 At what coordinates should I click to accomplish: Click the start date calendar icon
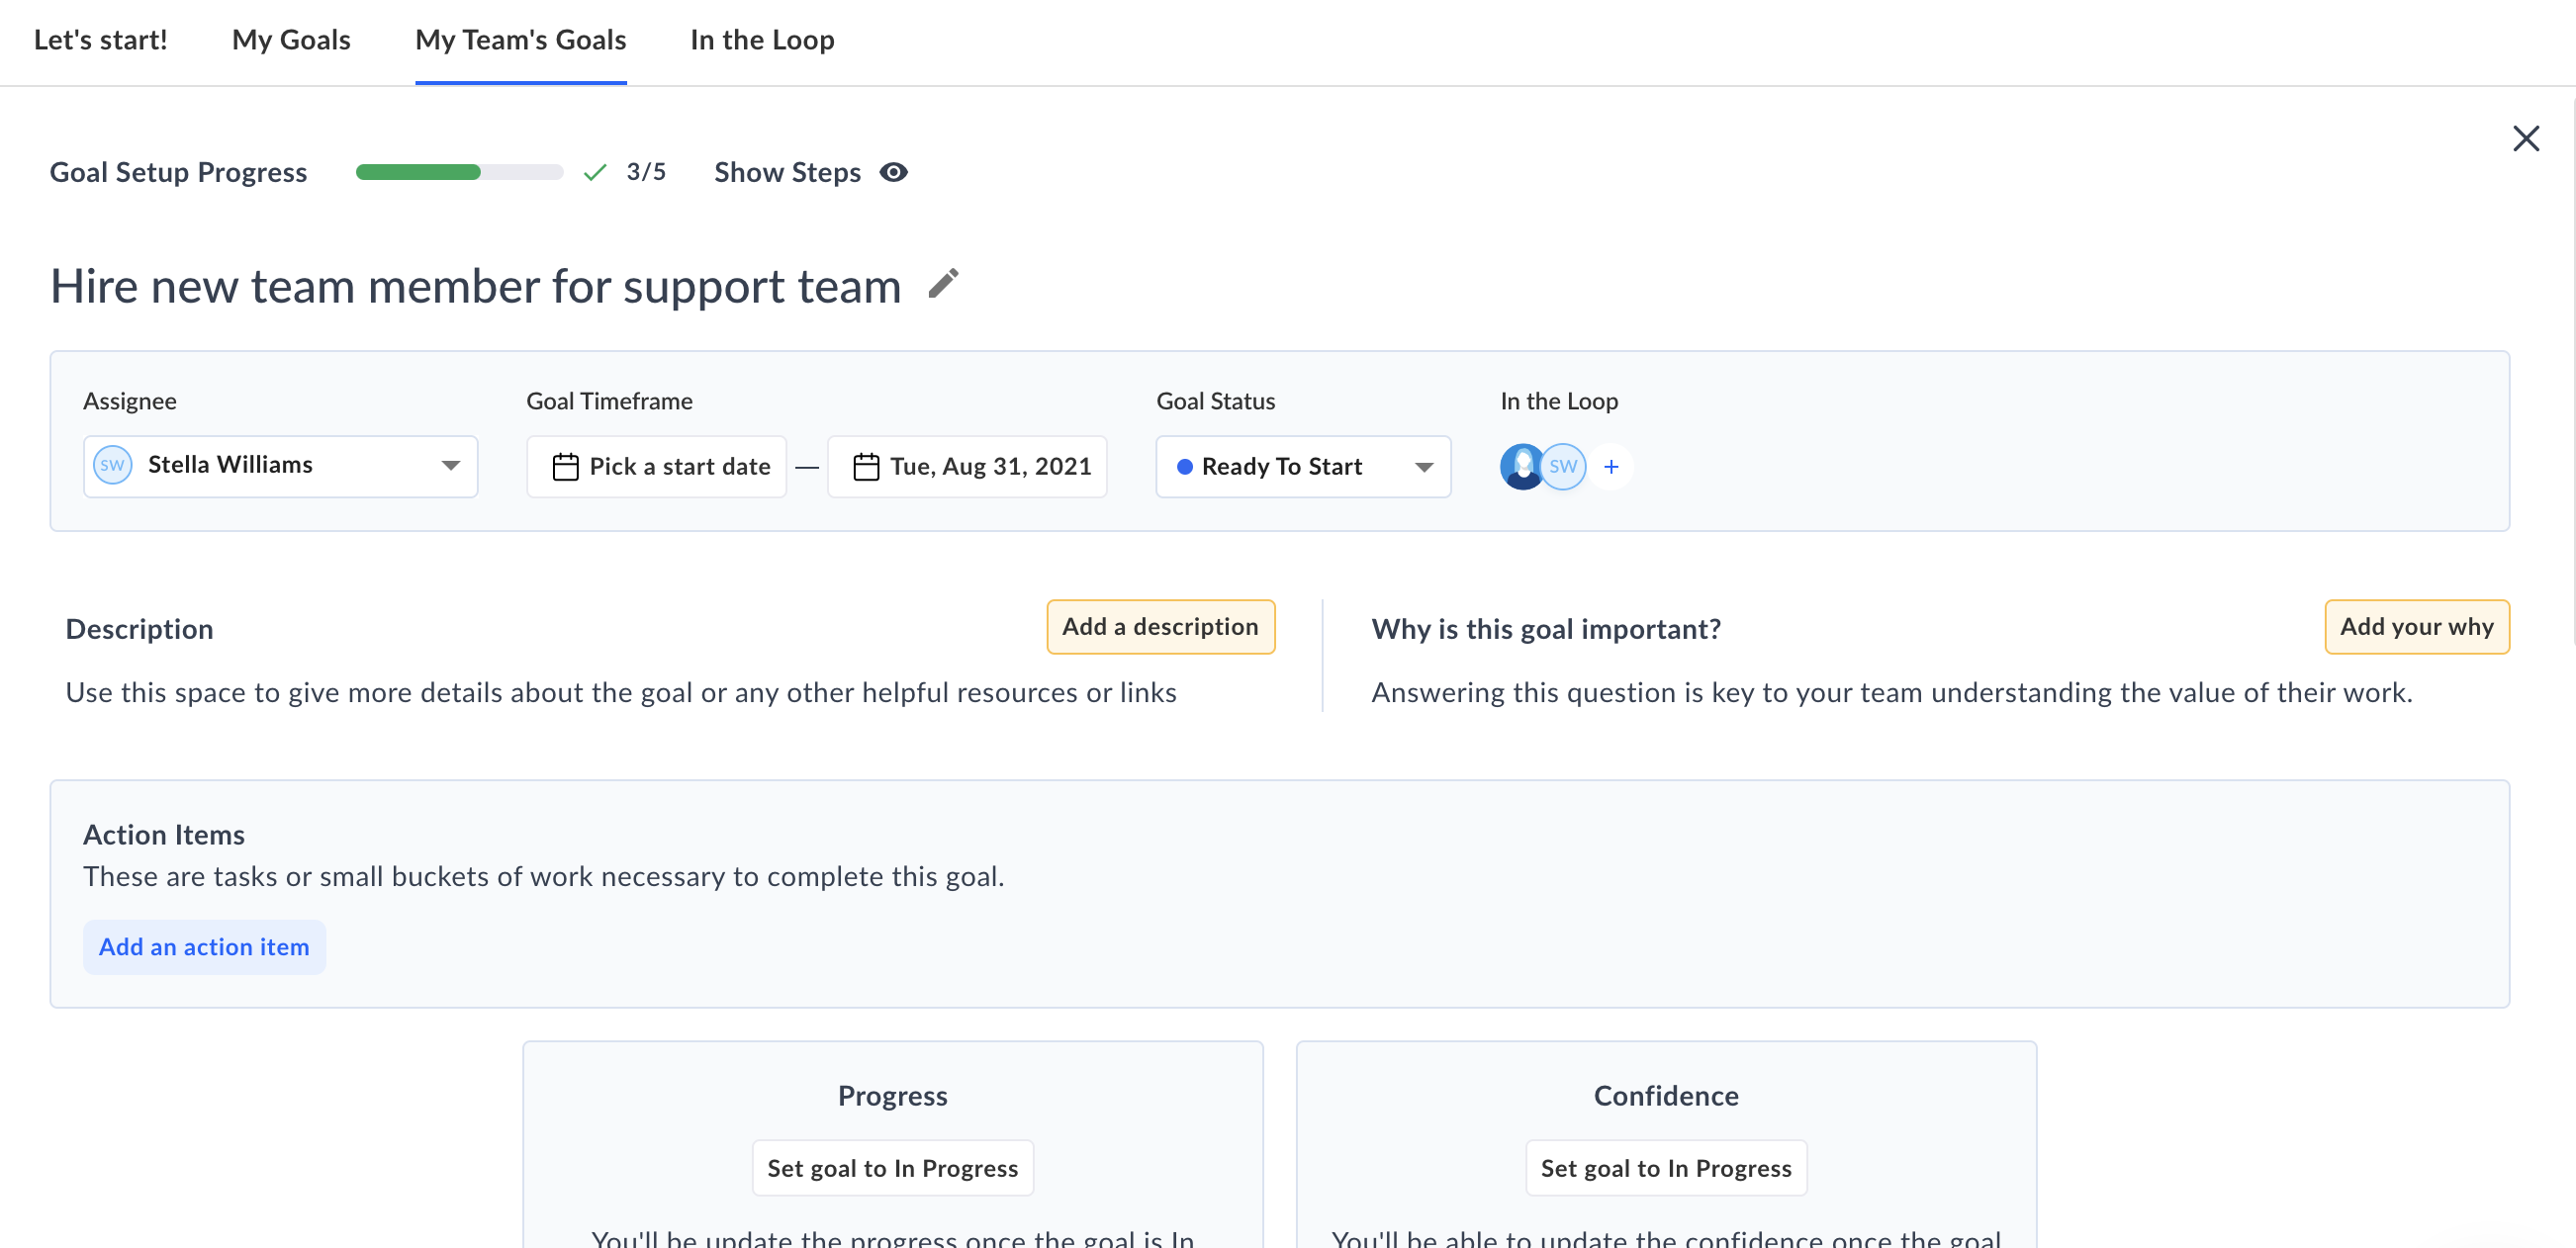565,467
